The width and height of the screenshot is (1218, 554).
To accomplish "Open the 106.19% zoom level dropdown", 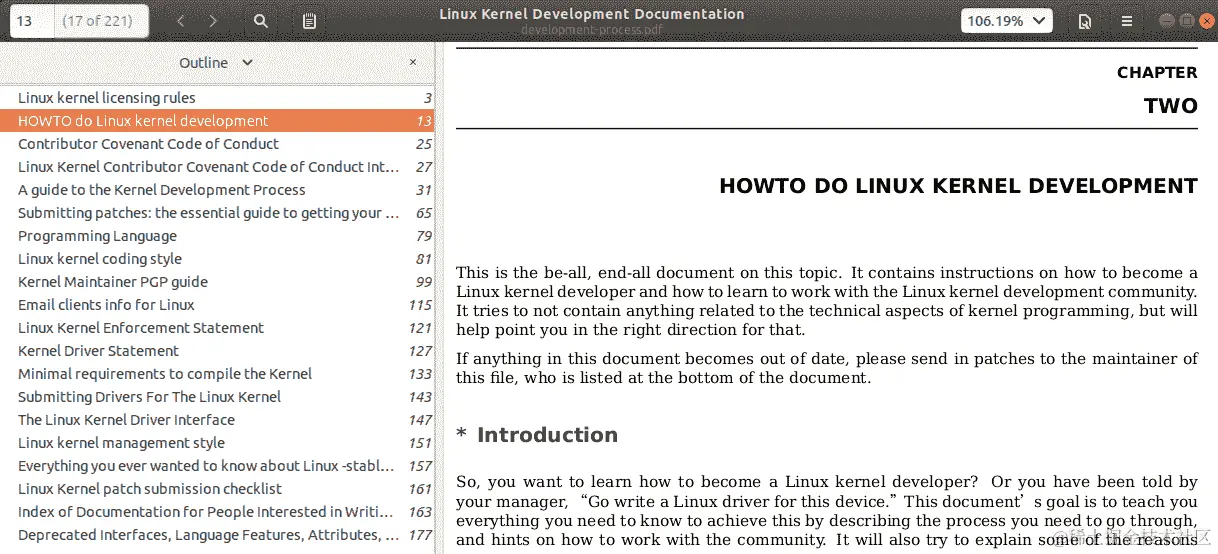I will [1007, 21].
